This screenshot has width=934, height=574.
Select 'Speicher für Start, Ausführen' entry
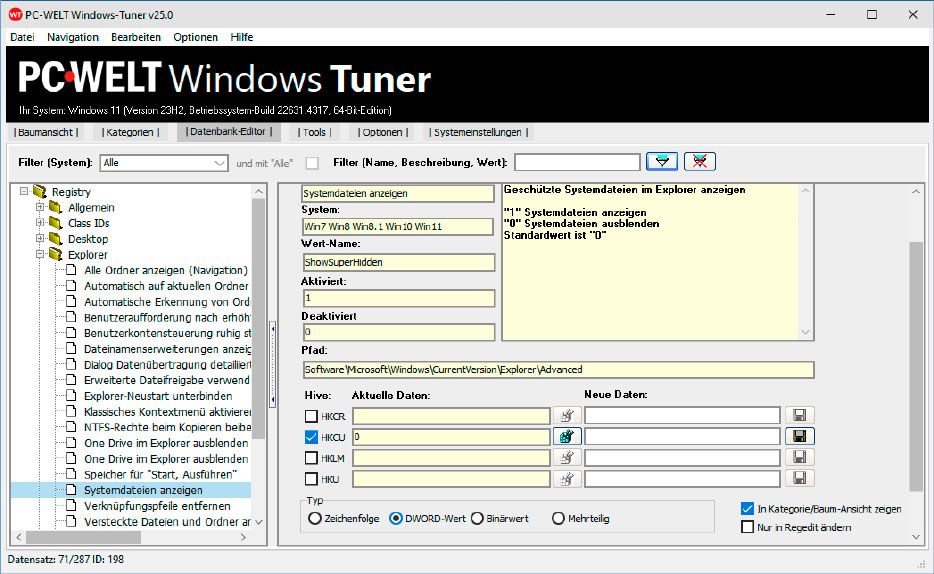pyautogui.click(x=160, y=475)
